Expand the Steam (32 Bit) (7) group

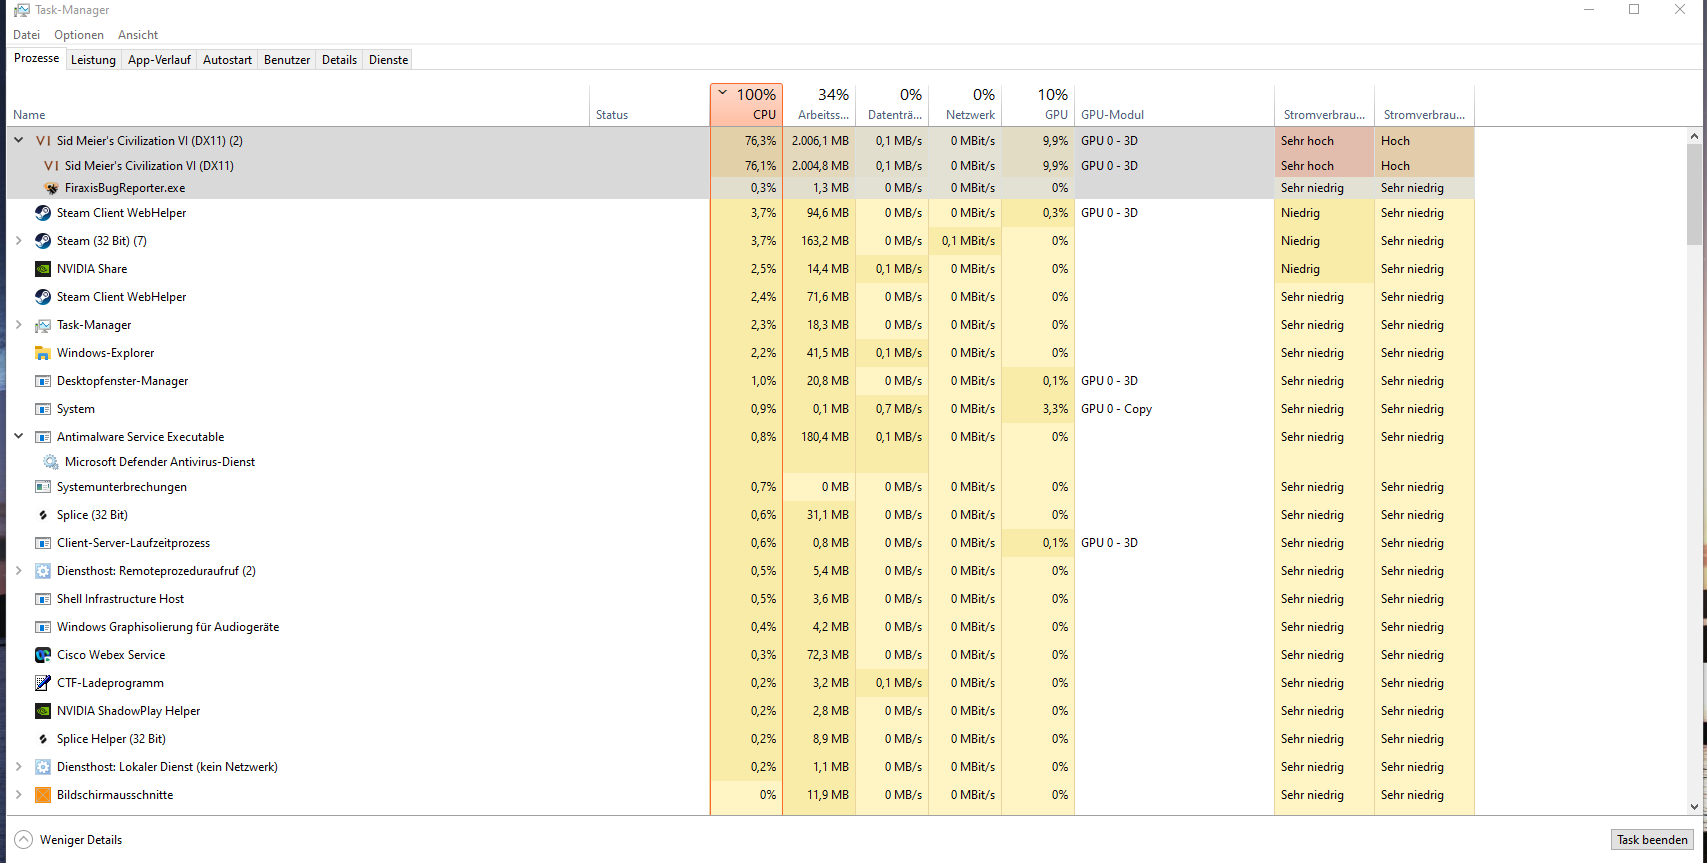click(18, 241)
